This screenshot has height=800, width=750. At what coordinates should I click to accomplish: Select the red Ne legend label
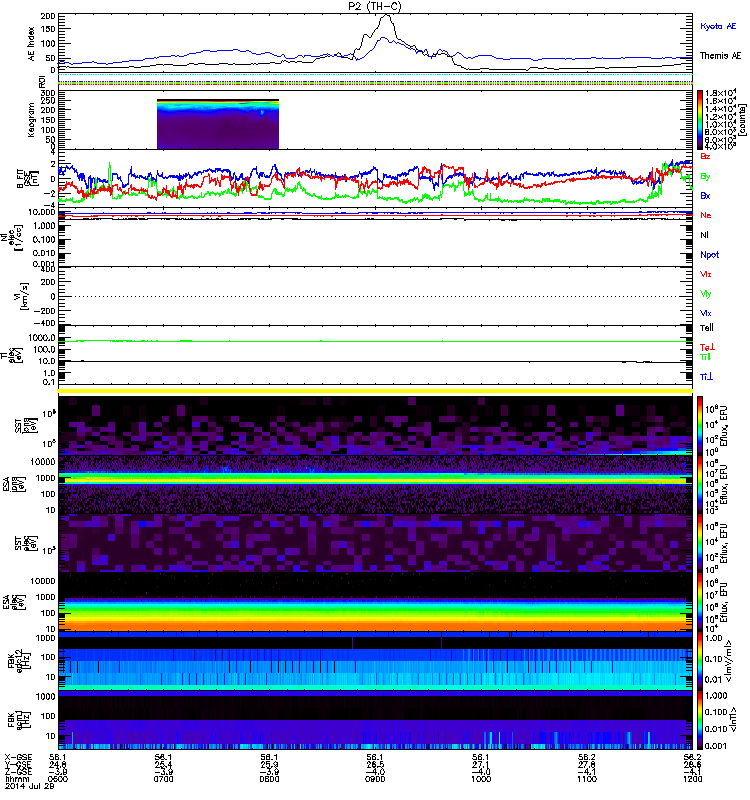706,215
